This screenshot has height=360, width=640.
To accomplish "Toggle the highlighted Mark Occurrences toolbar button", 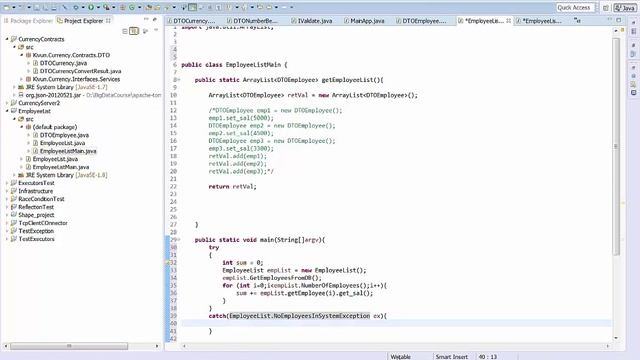I will point(192,7).
